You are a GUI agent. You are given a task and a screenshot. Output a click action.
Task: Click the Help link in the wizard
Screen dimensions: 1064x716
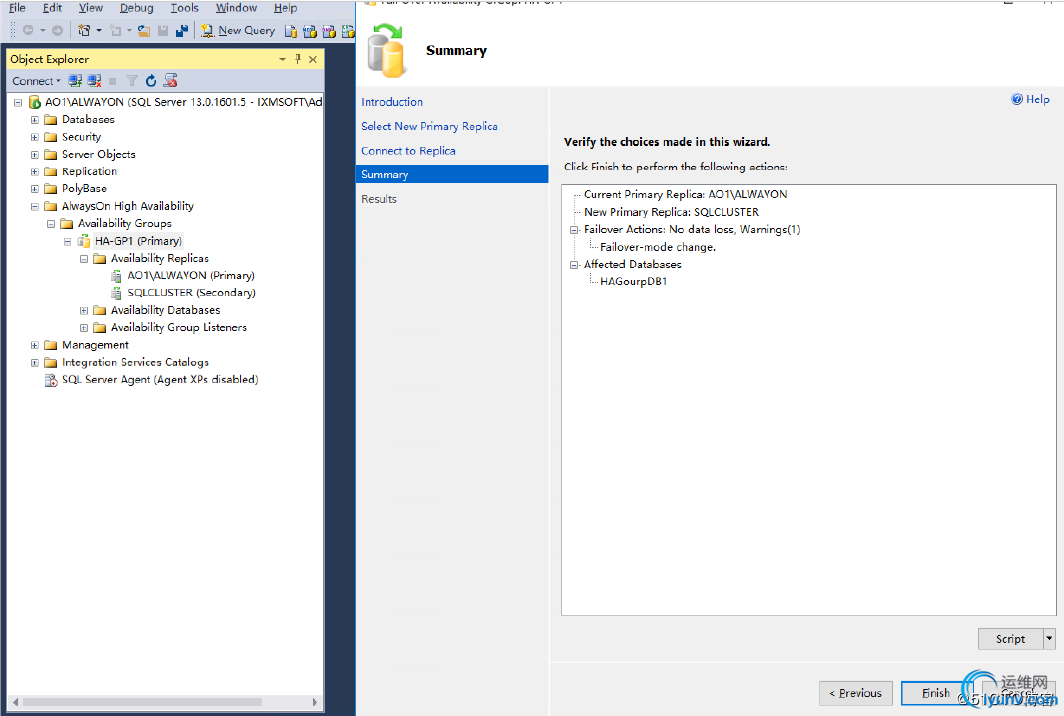[1037, 99]
